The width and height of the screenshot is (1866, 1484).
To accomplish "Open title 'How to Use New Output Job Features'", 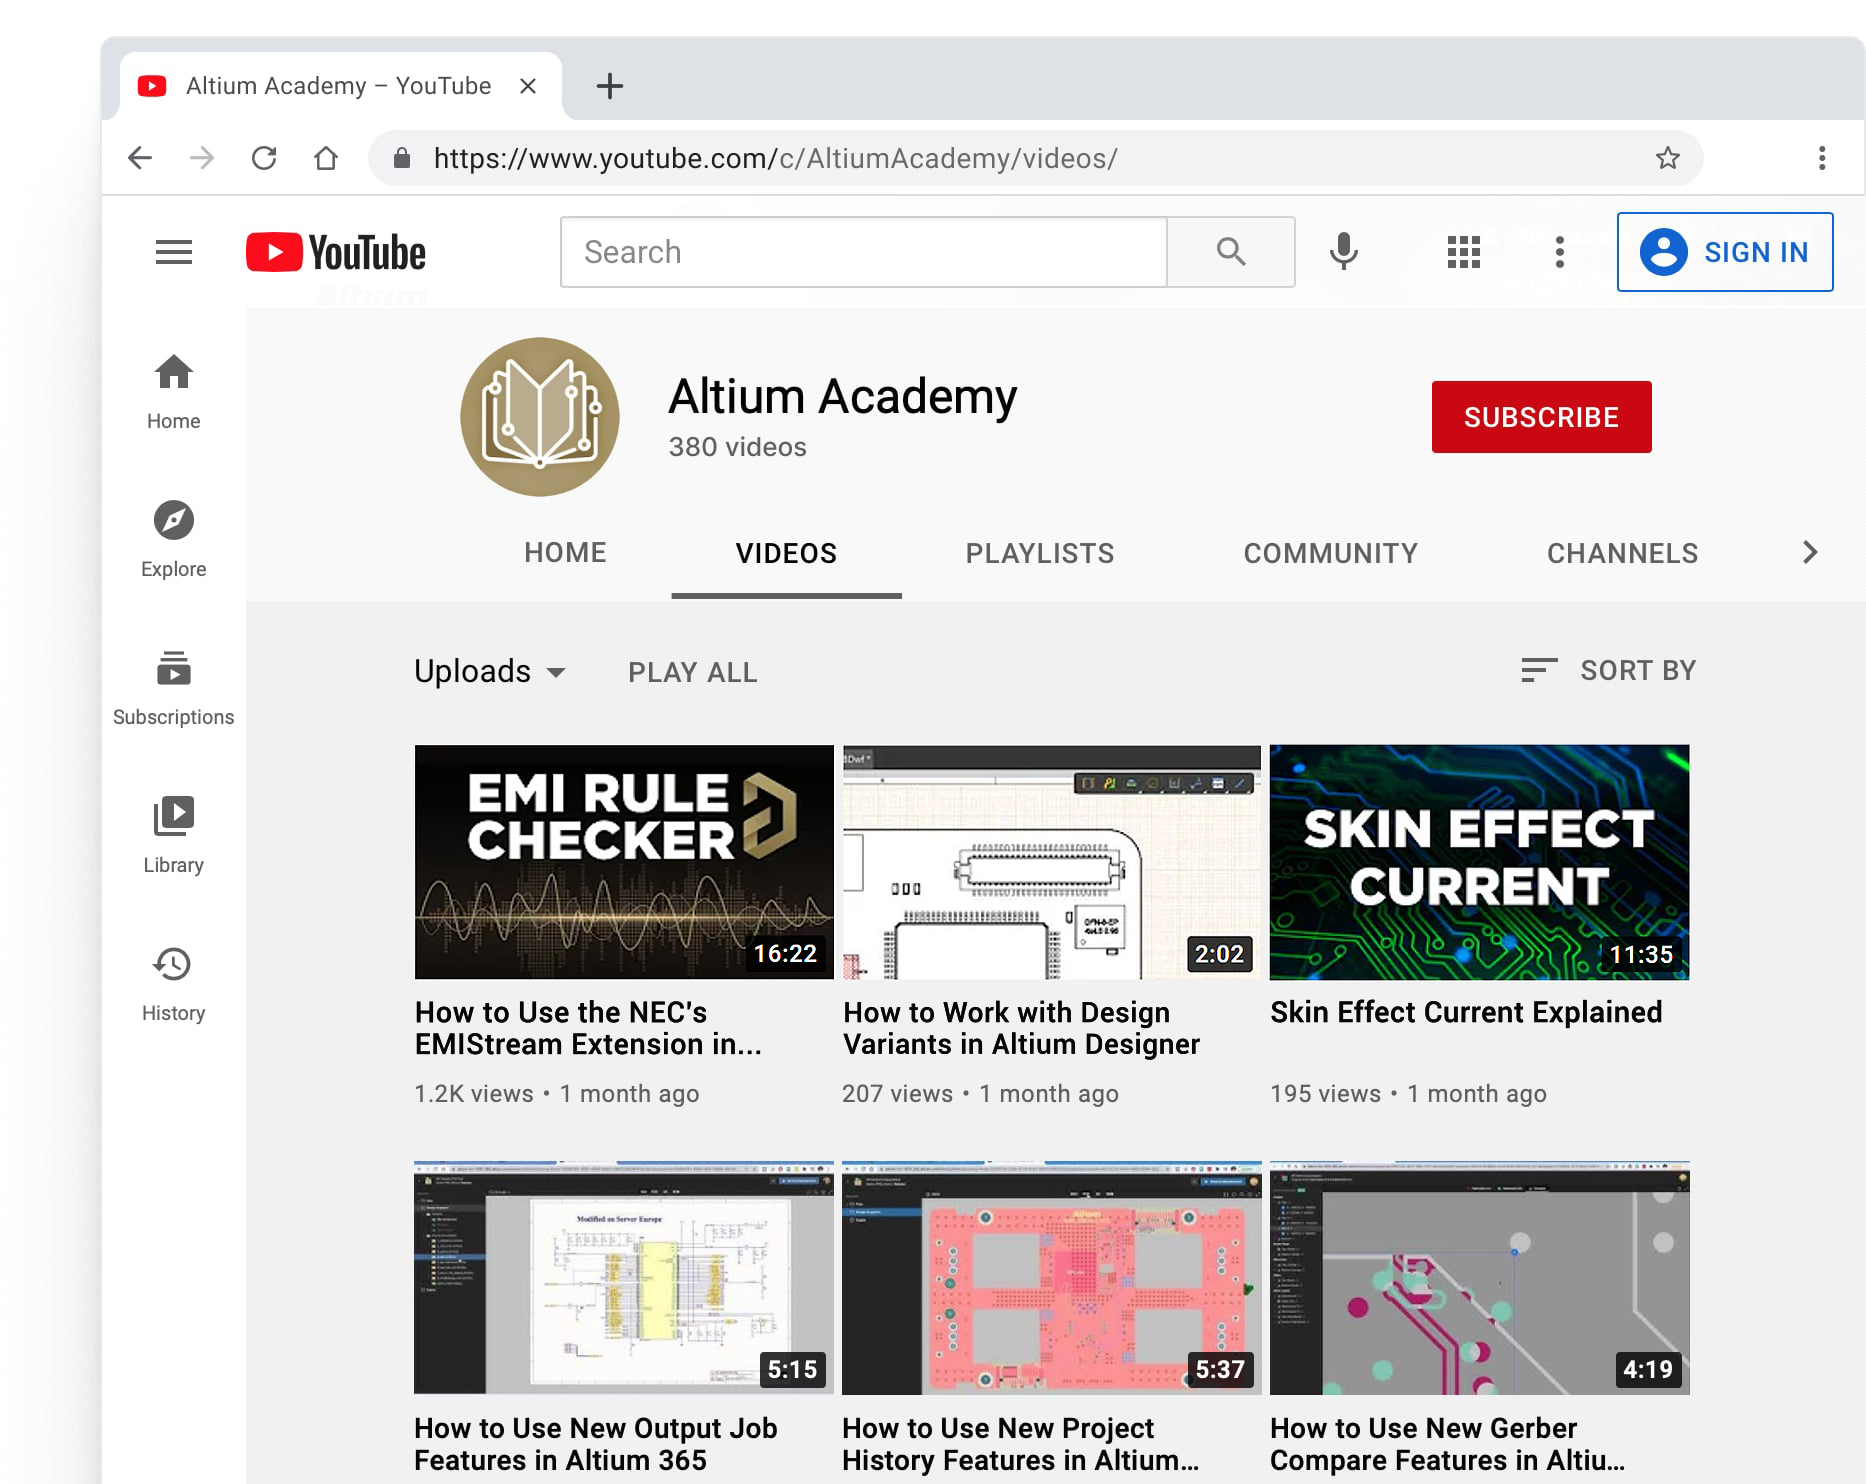I will click(x=596, y=1444).
